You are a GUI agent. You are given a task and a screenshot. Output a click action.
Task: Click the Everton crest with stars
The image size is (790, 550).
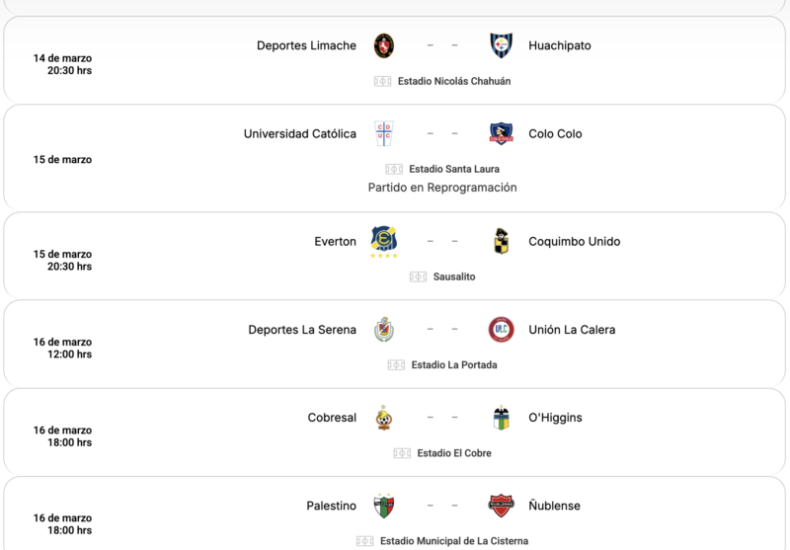coord(384,242)
